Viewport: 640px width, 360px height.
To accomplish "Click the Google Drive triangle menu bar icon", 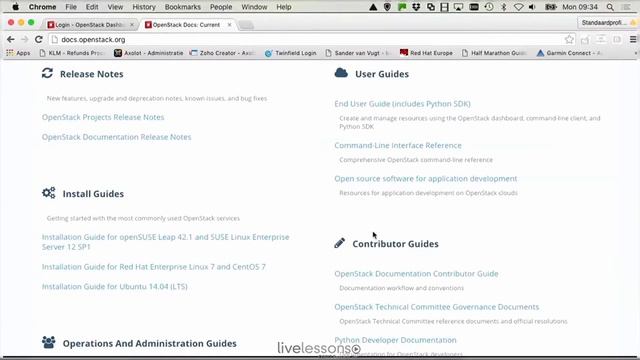I will tap(373, 7).
